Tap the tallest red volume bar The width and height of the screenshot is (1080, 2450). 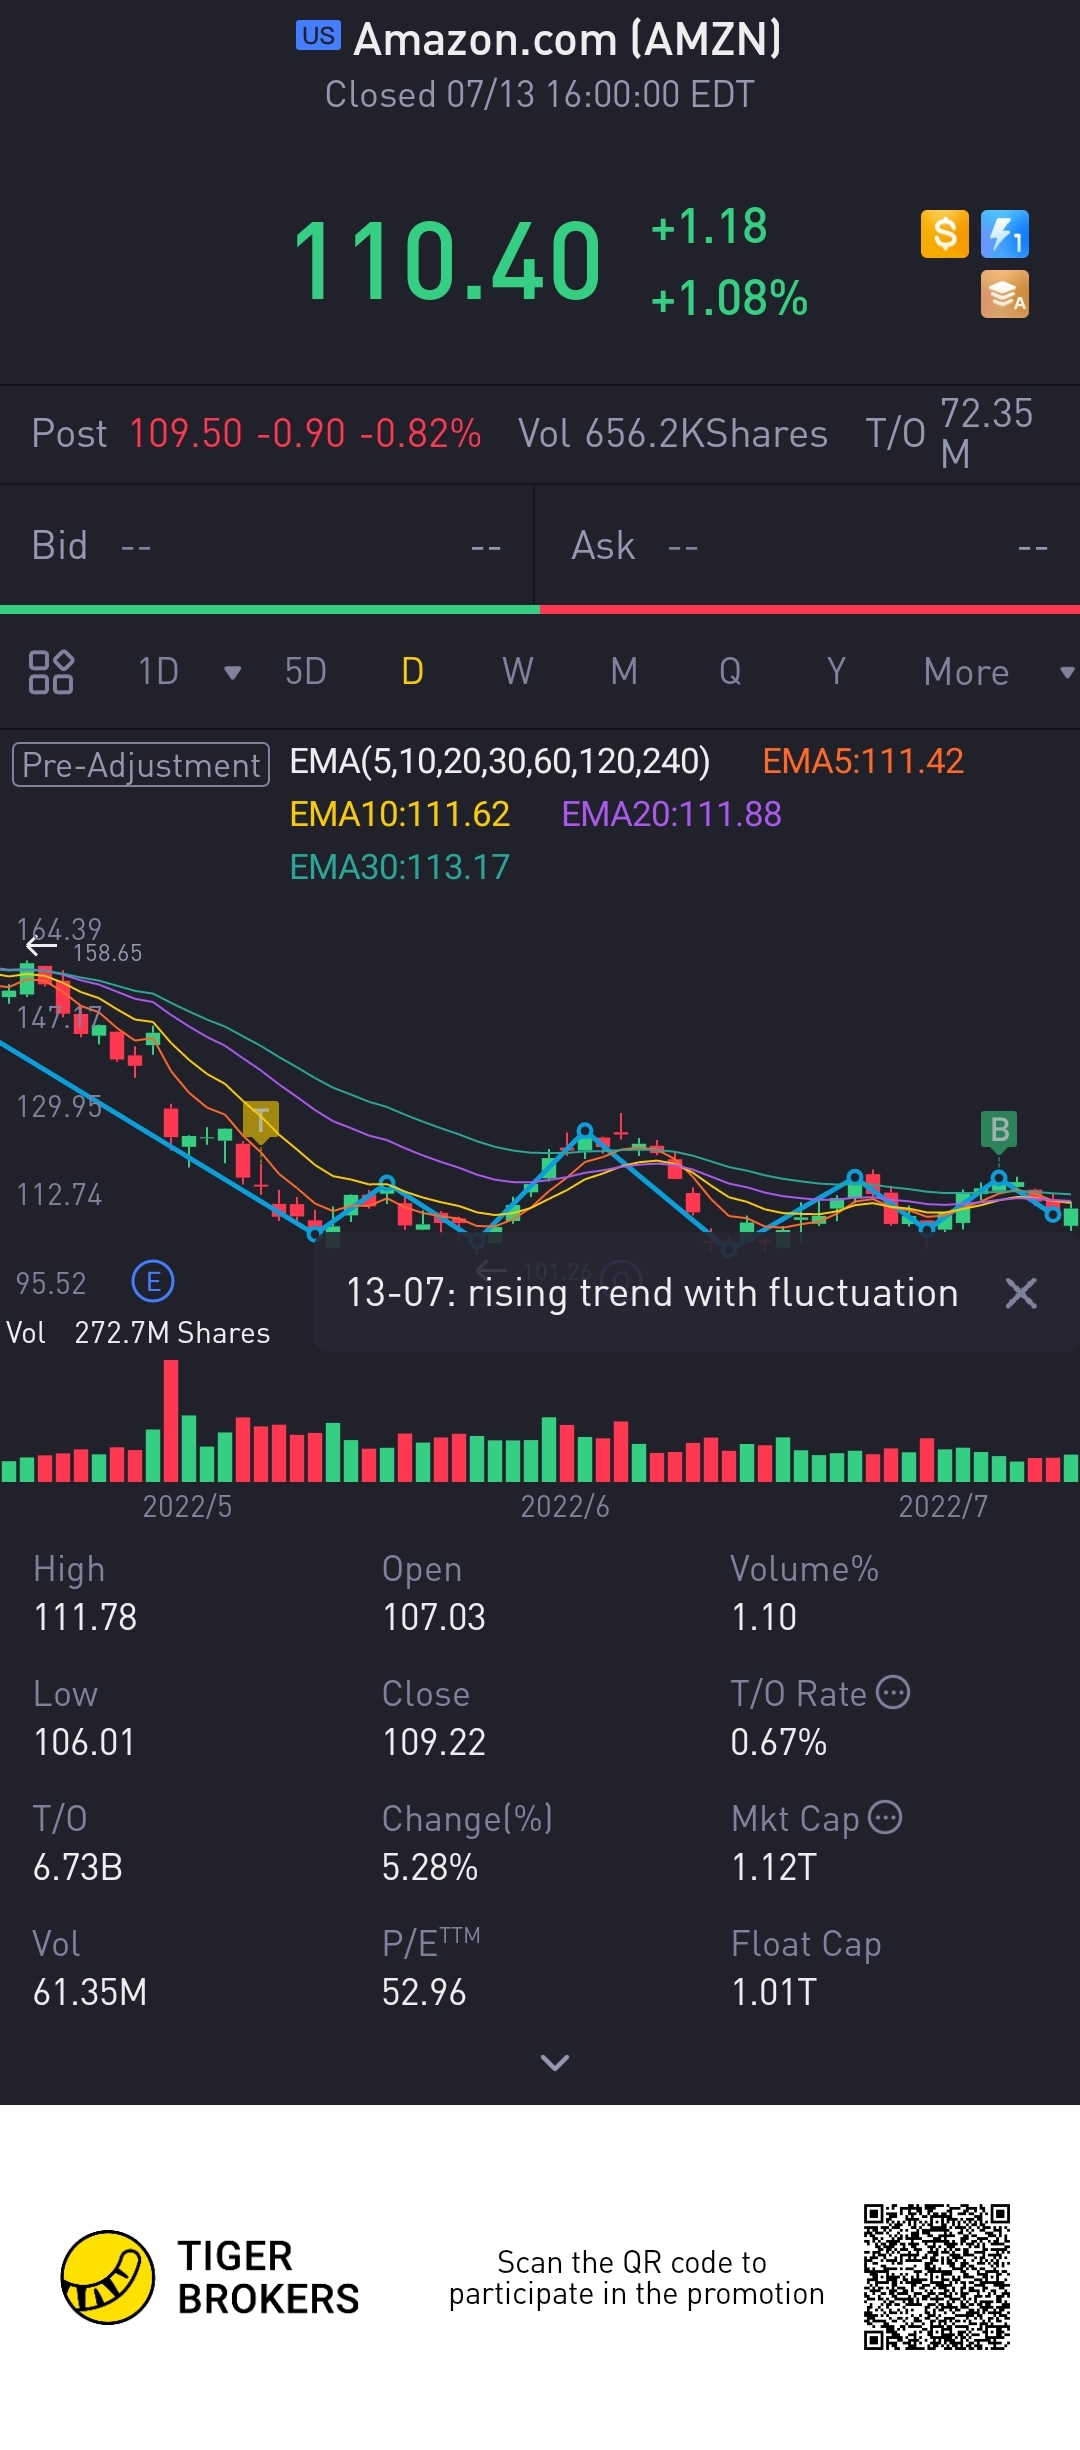pos(172,1421)
